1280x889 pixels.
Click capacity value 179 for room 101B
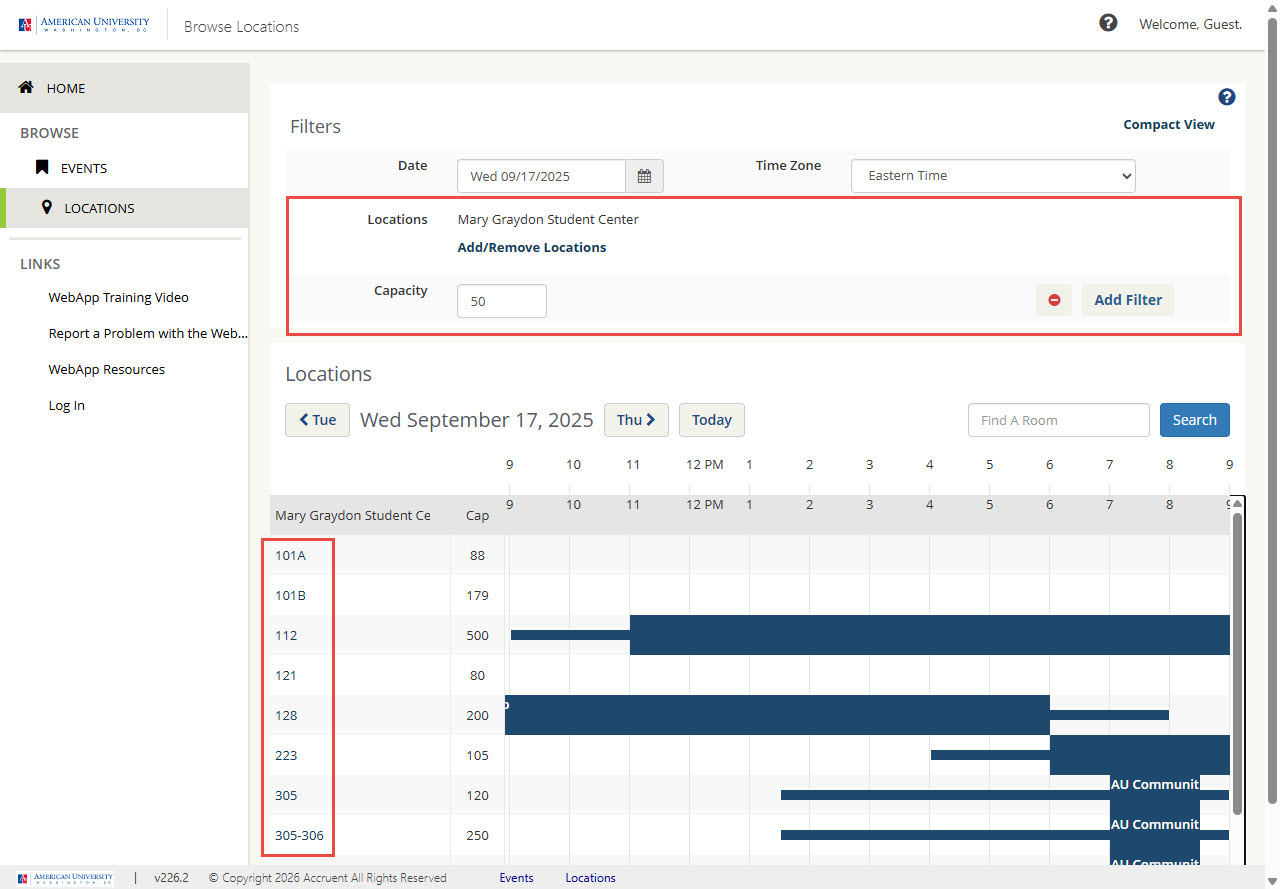coord(477,595)
